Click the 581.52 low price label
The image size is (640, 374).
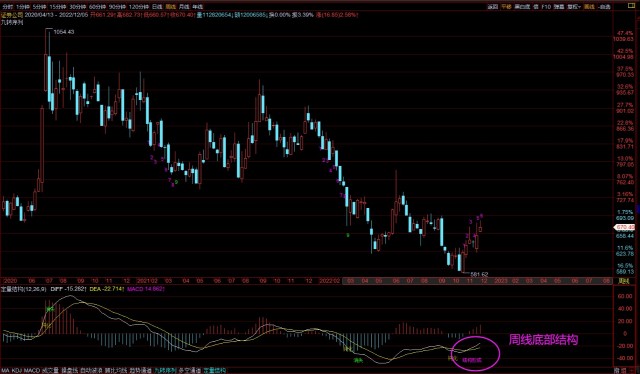point(479,274)
